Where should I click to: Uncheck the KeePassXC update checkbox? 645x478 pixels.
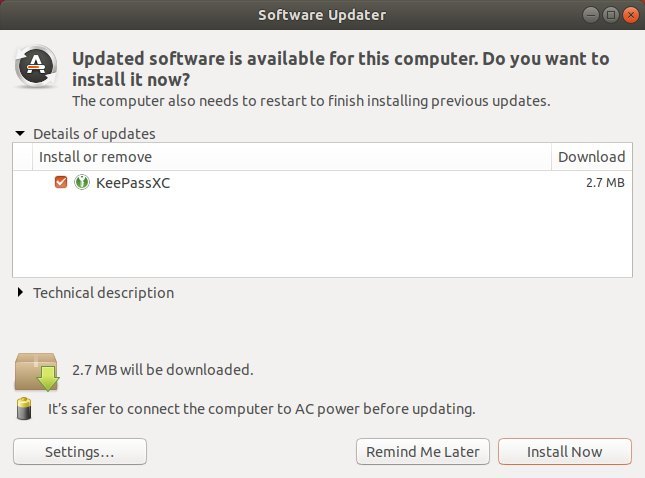pos(61,182)
